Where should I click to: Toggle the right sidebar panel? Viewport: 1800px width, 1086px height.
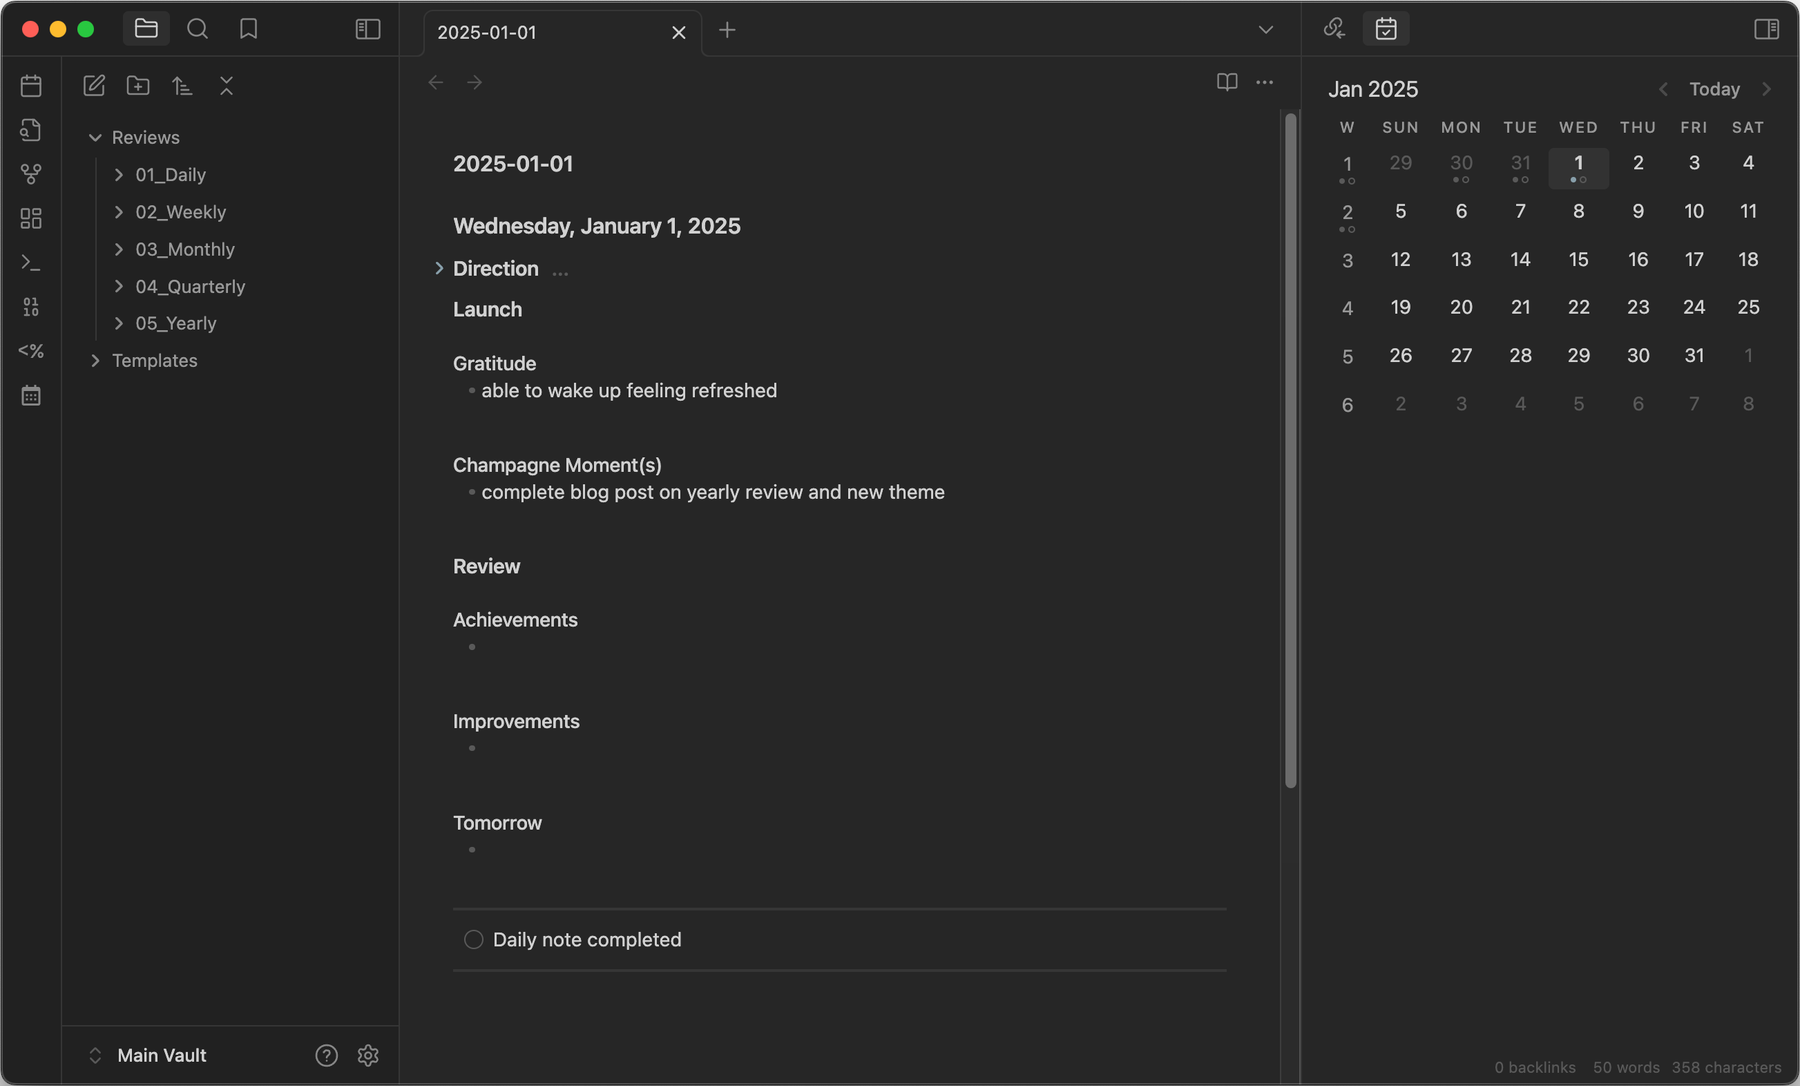coord(1766,29)
